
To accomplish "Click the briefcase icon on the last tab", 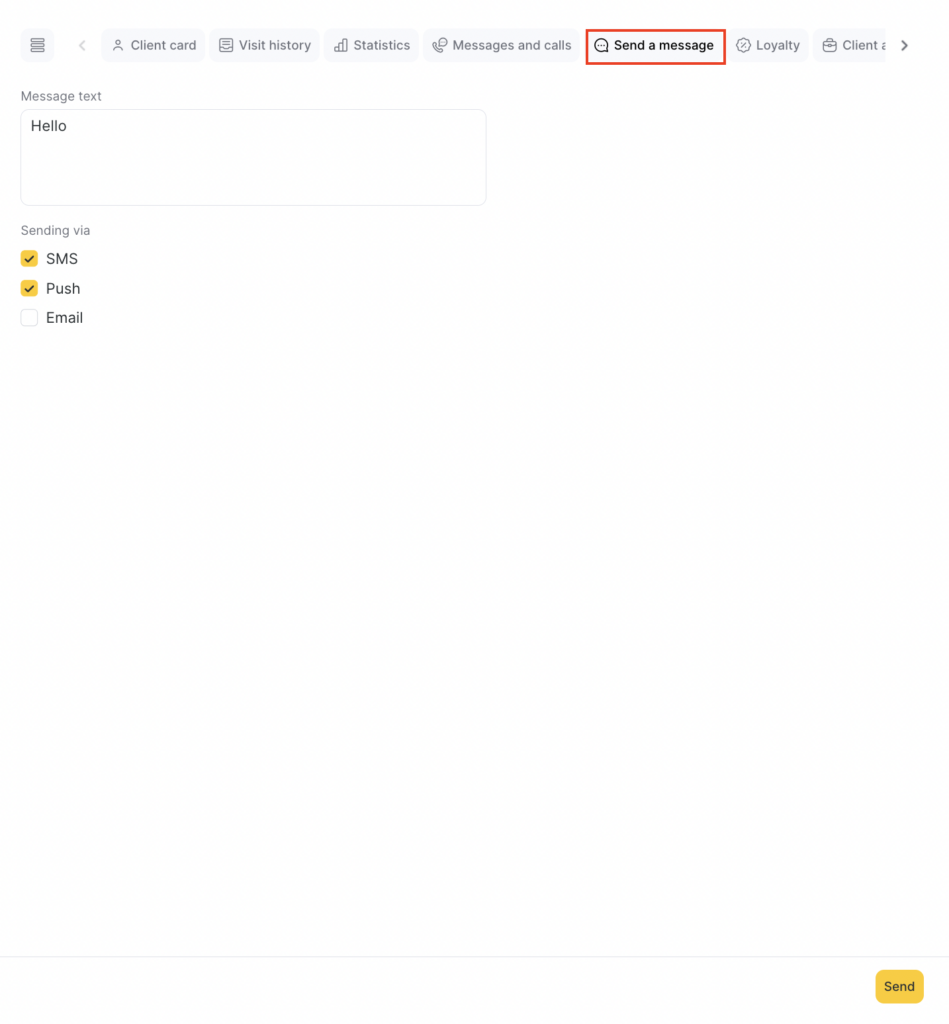I will [829, 45].
